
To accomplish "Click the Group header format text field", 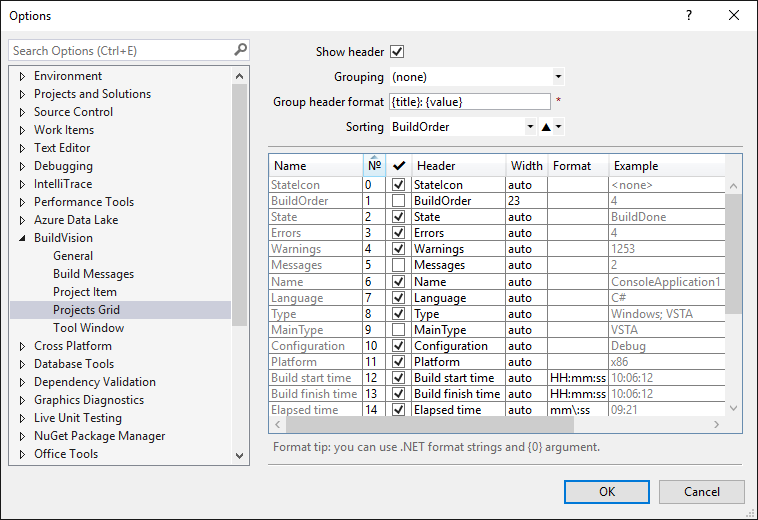I will point(469,102).
